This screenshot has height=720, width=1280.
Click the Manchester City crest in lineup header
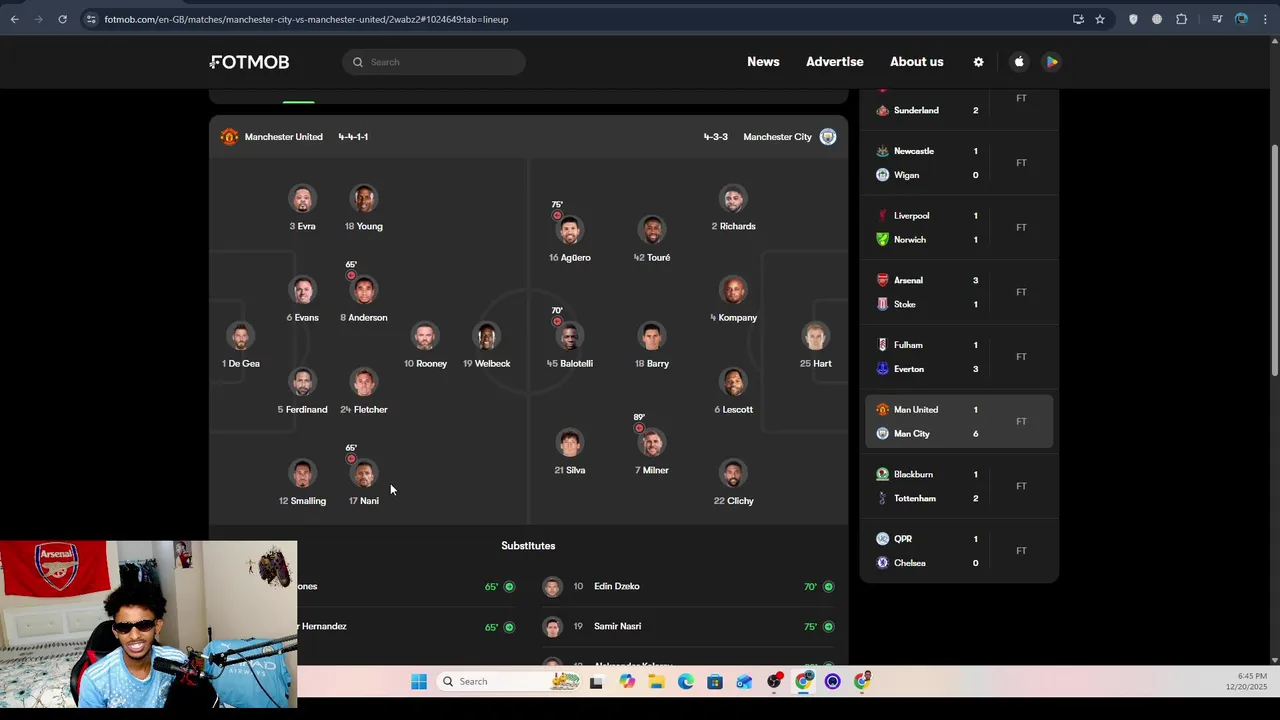coord(828,137)
